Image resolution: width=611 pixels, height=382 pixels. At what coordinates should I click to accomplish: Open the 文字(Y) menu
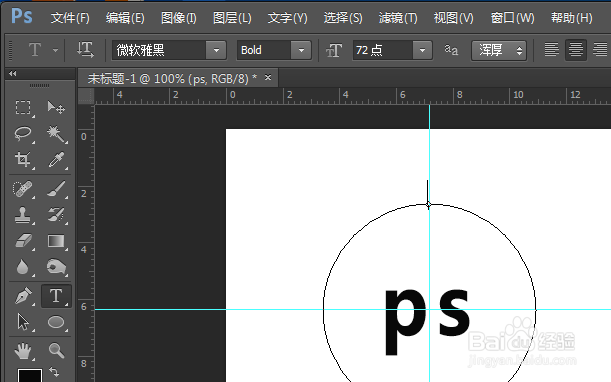click(x=288, y=18)
